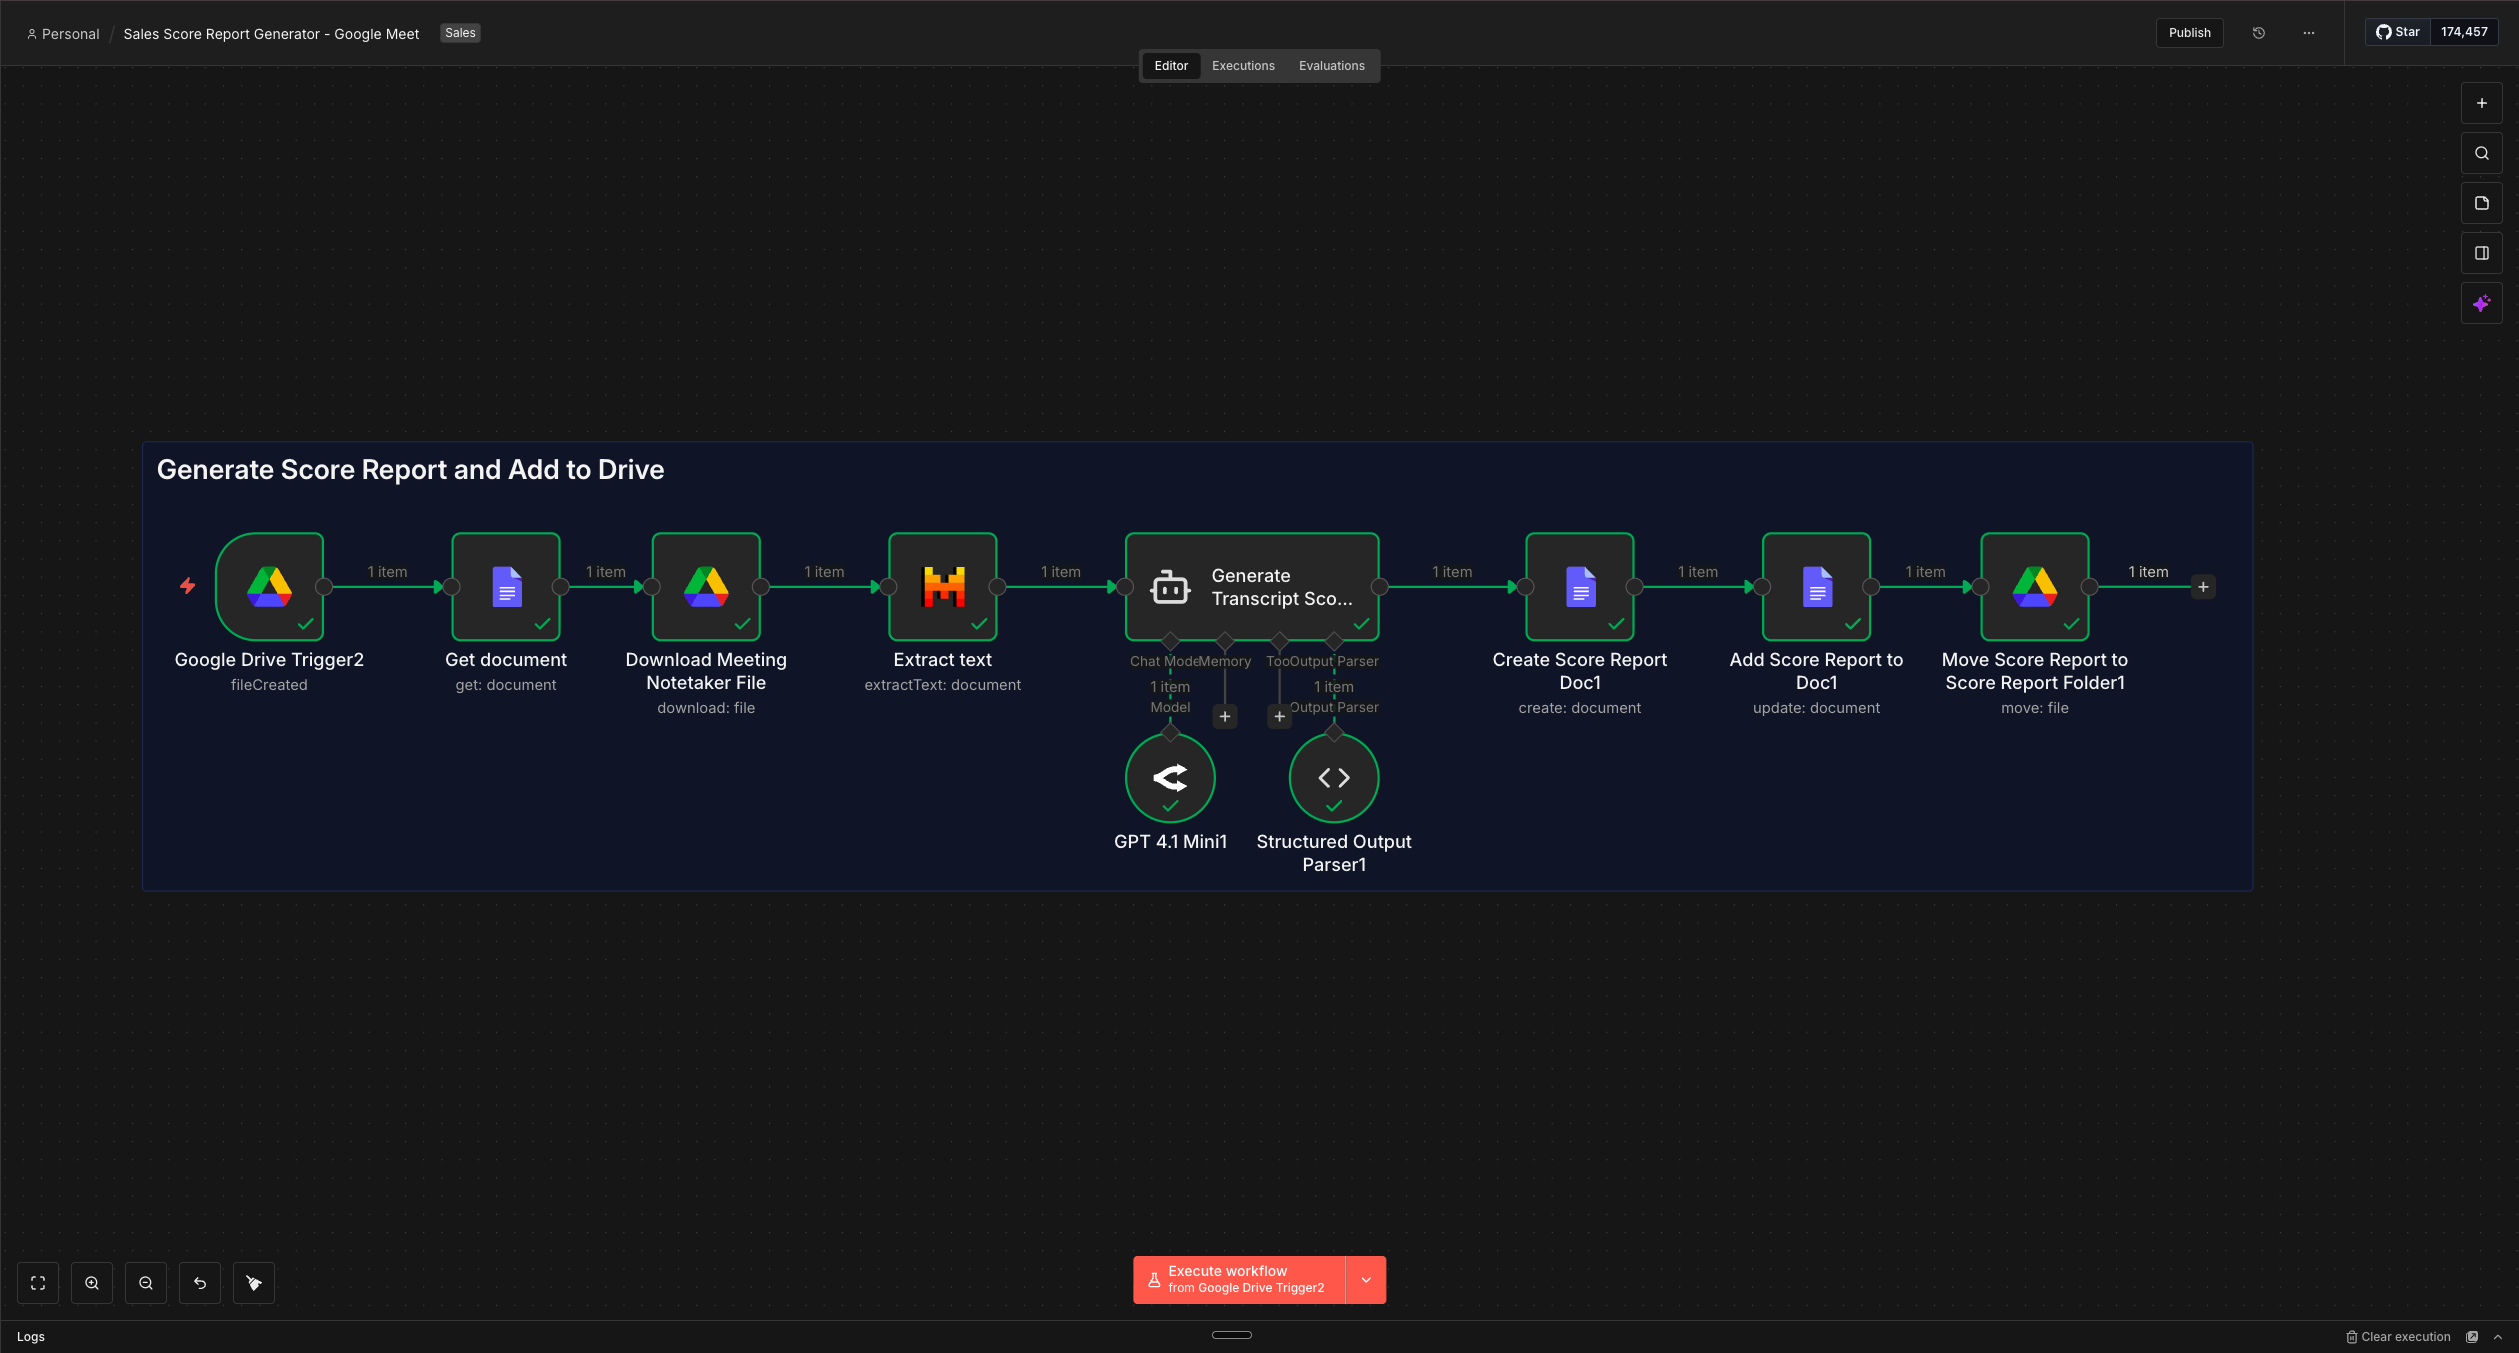The width and height of the screenshot is (2519, 1353).
Task: Open the Structured Output Parser1 node
Action: coord(1333,777)
